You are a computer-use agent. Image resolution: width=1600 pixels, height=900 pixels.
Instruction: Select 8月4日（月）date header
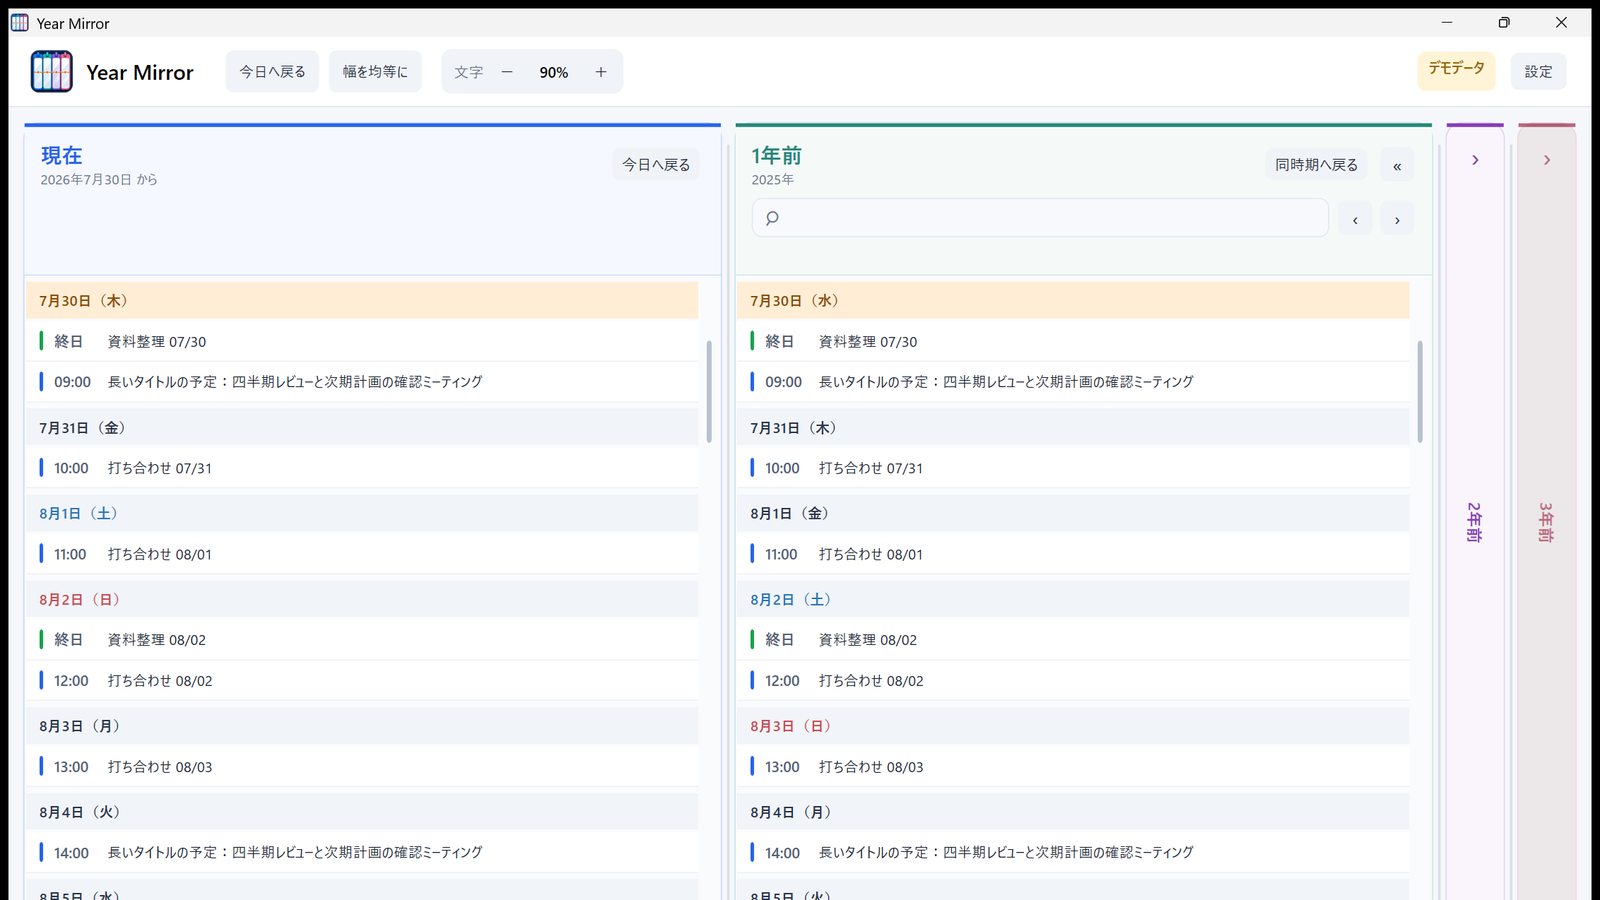[1073, 812]
